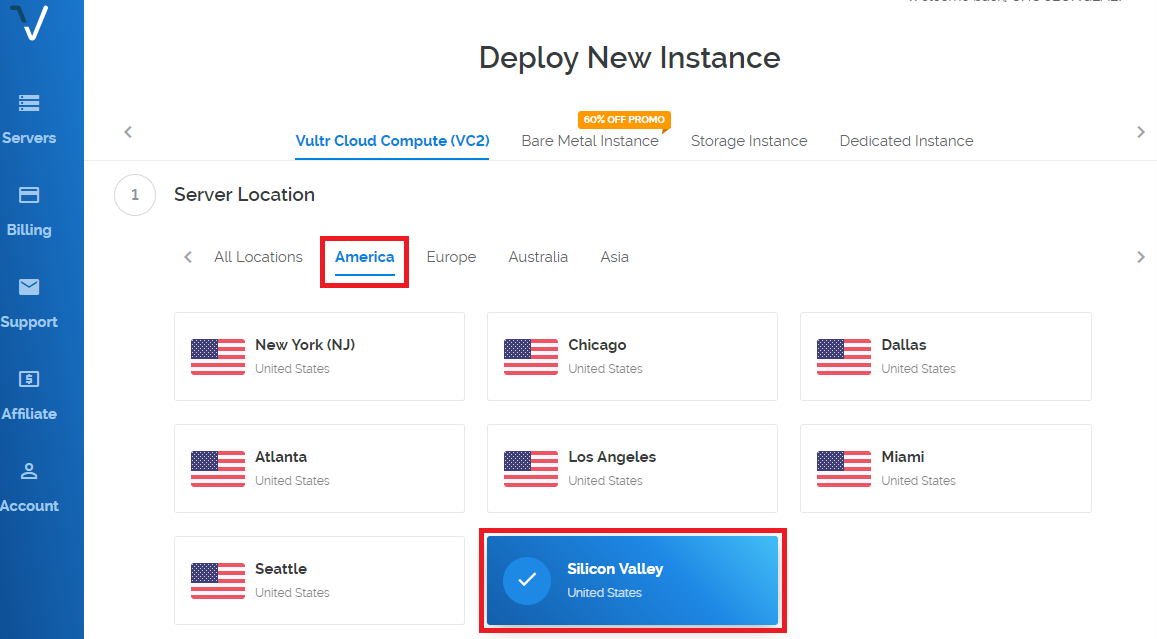Viewport: 1157px width, 639px height.
Task: Click the 60% OFF PROMO badge
Action: coord(624,120)
